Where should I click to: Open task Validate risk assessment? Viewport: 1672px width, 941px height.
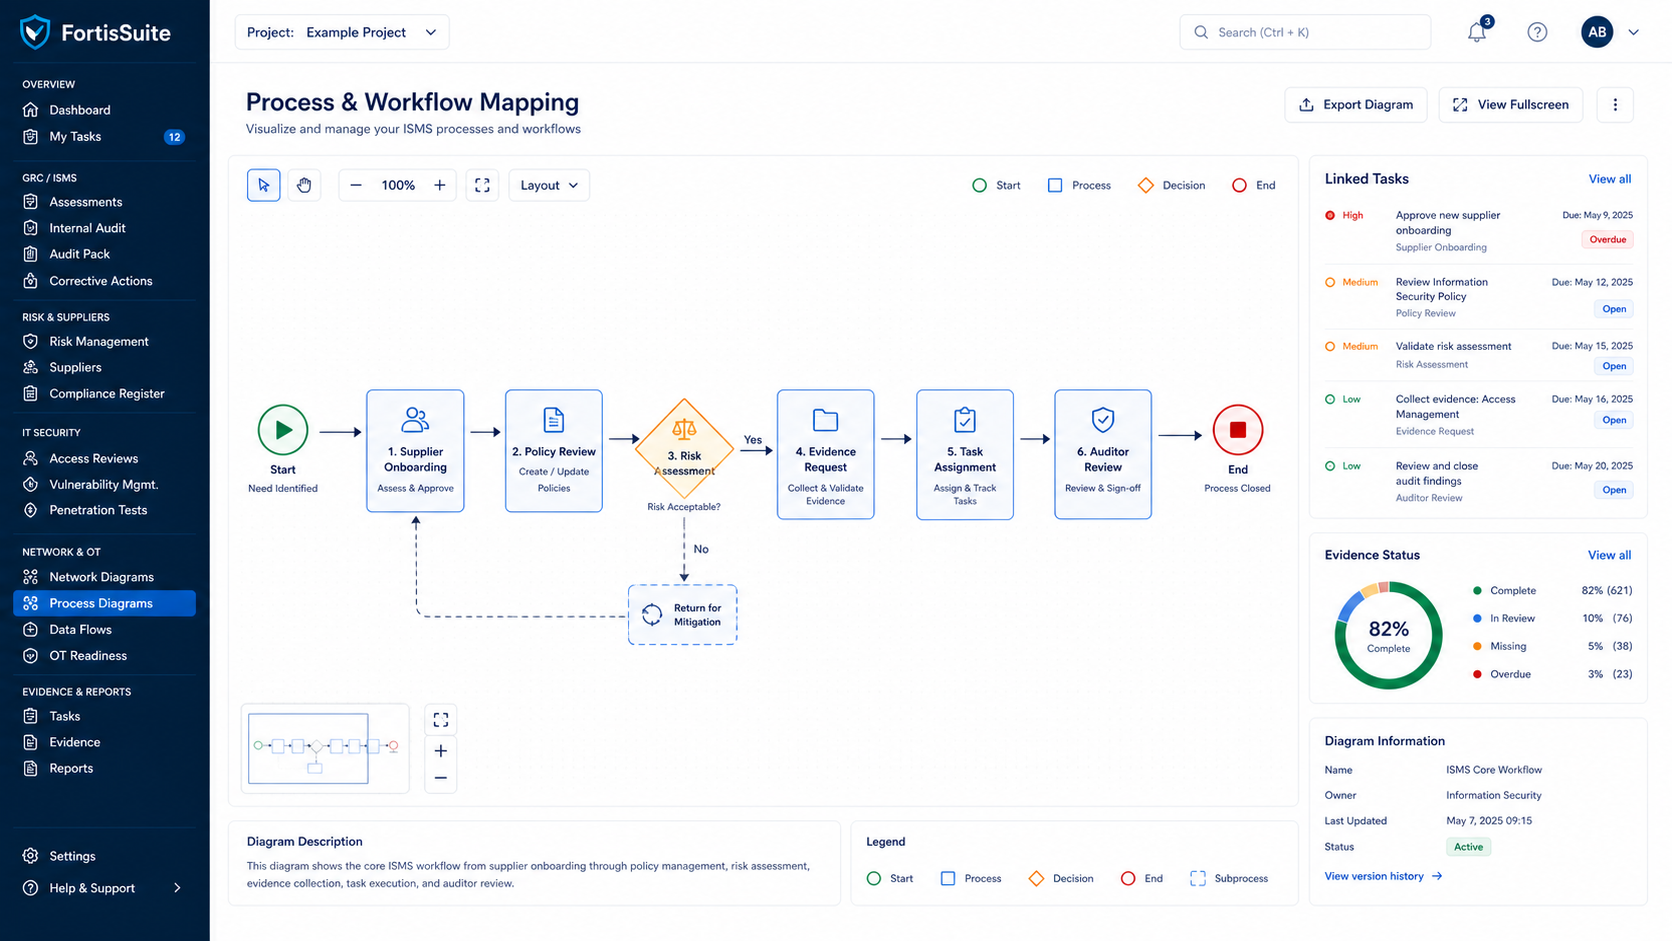[1453, 346]
